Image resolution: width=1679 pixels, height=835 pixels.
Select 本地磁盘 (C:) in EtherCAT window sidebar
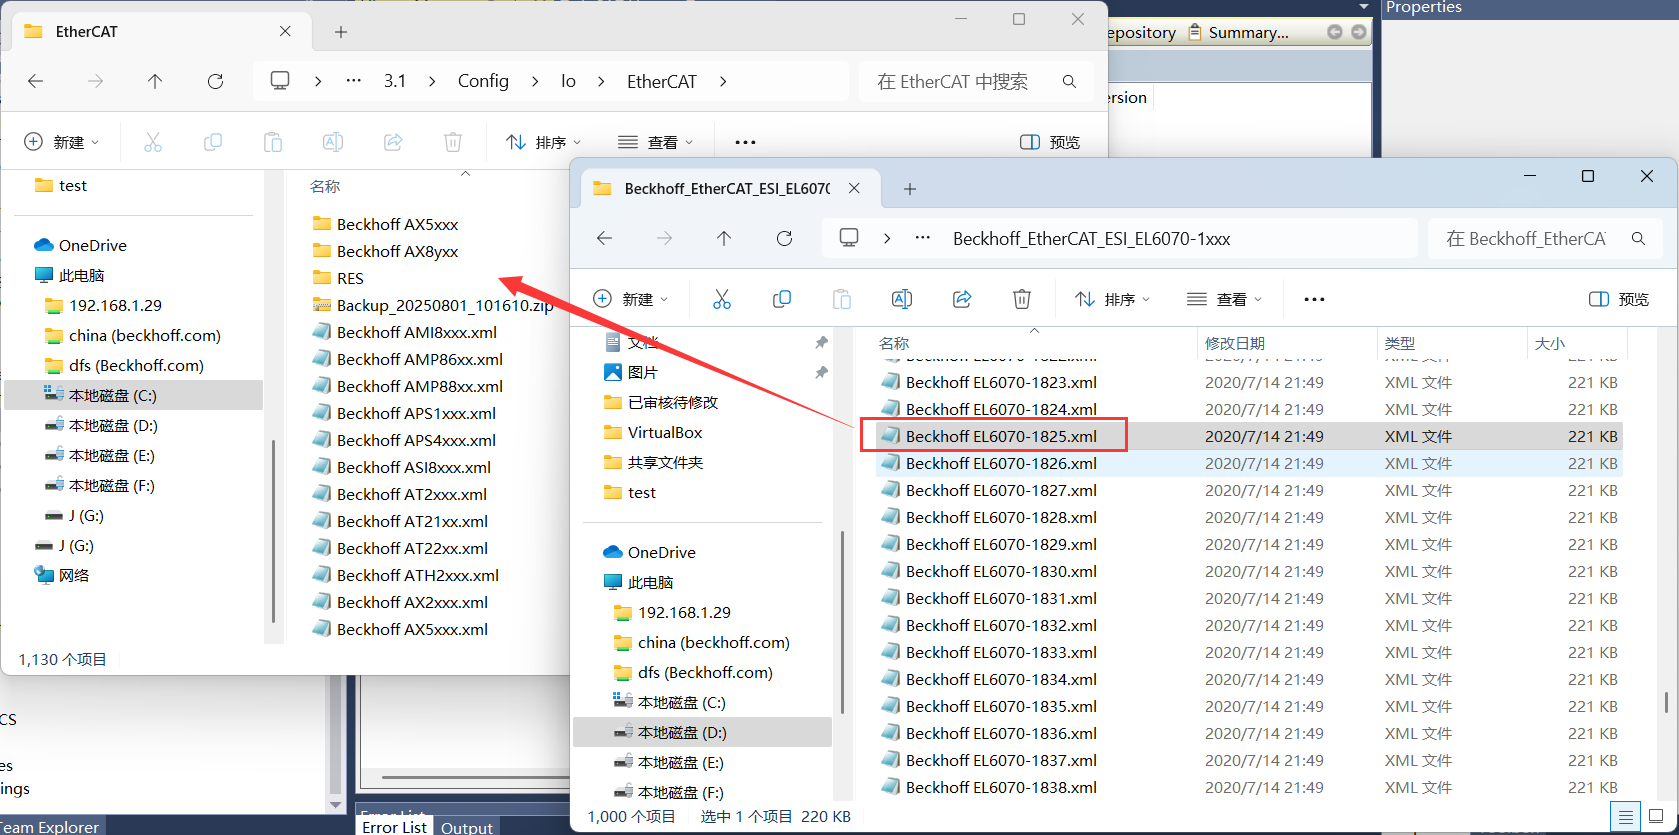coord(134,395)
